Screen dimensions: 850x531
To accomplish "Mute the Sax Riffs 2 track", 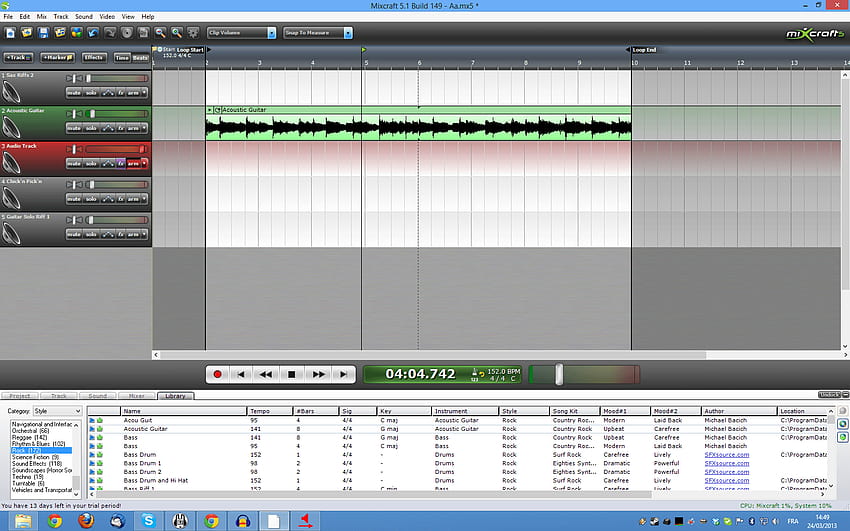I will click(x=74, y=93).
